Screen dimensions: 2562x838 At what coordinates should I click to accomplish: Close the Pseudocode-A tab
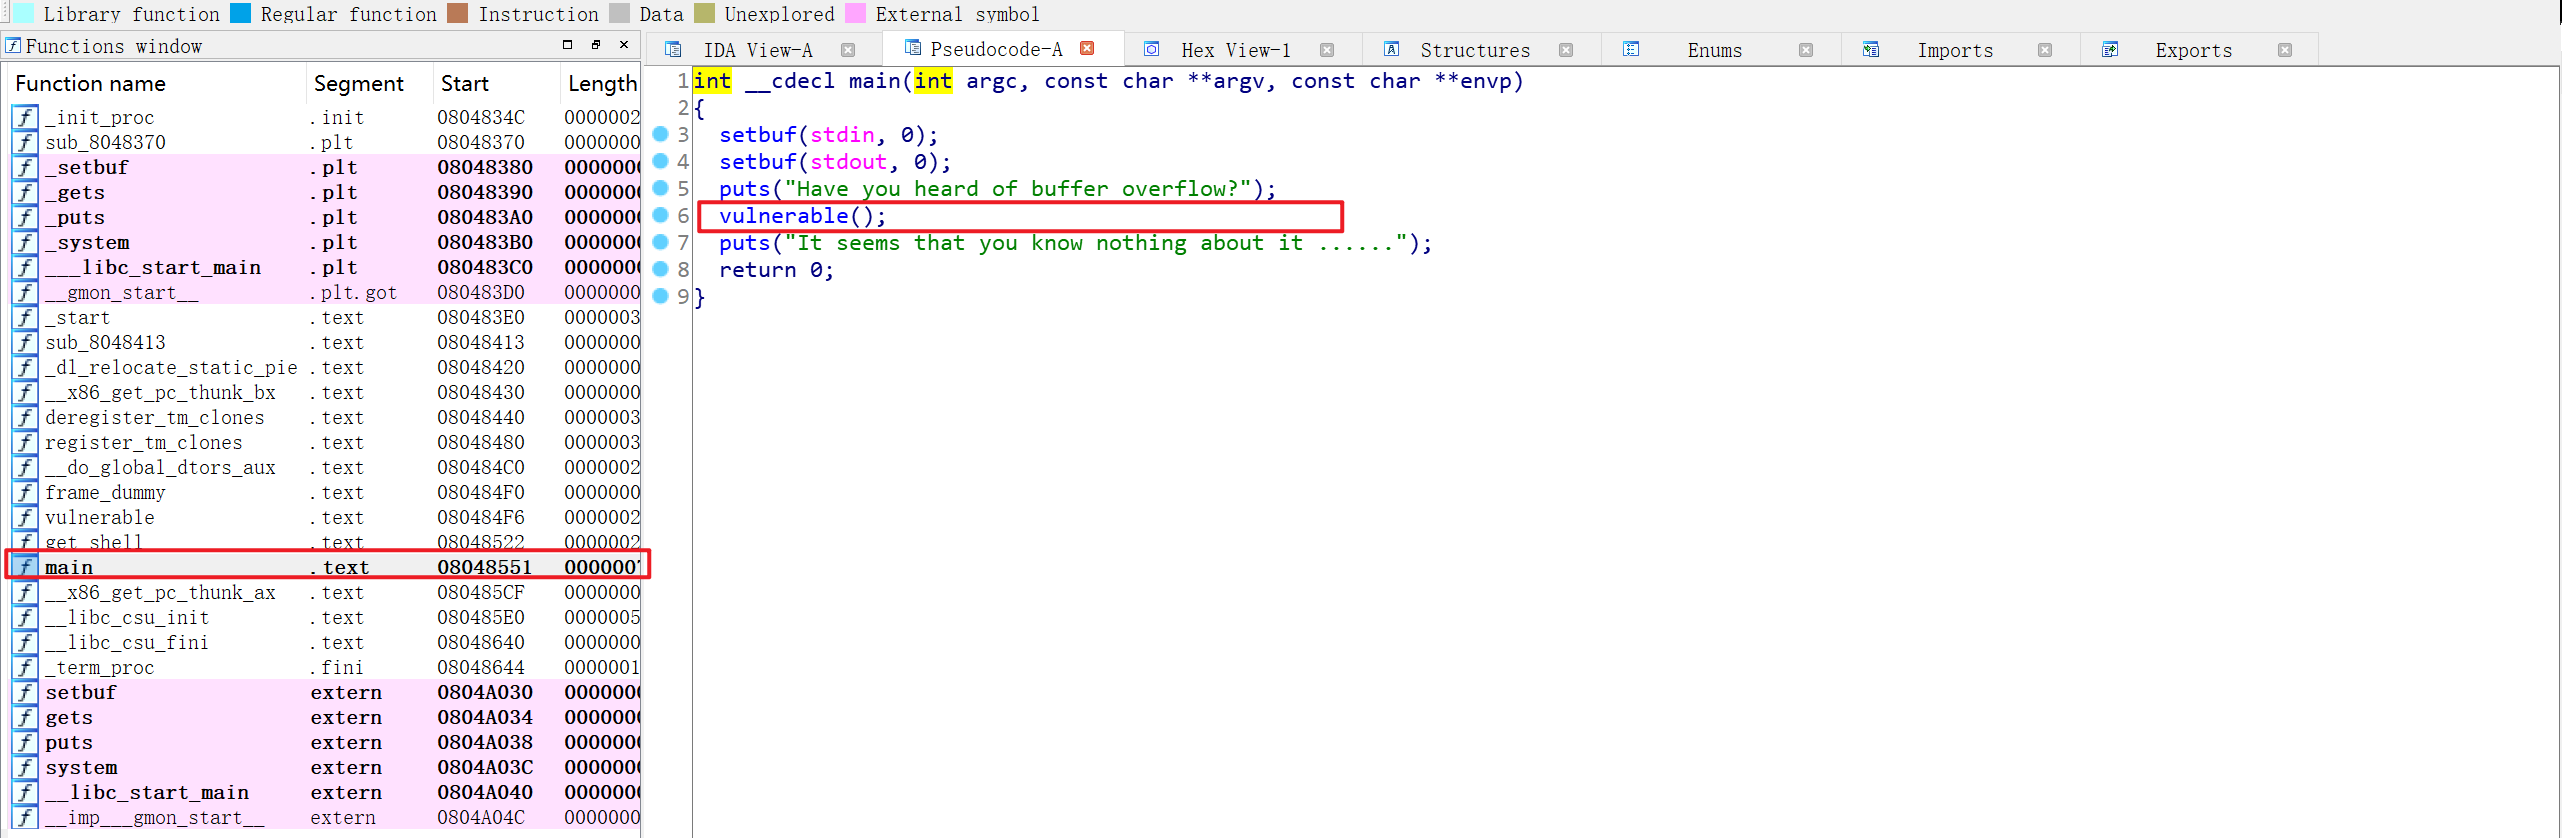tap(1087, 48)
